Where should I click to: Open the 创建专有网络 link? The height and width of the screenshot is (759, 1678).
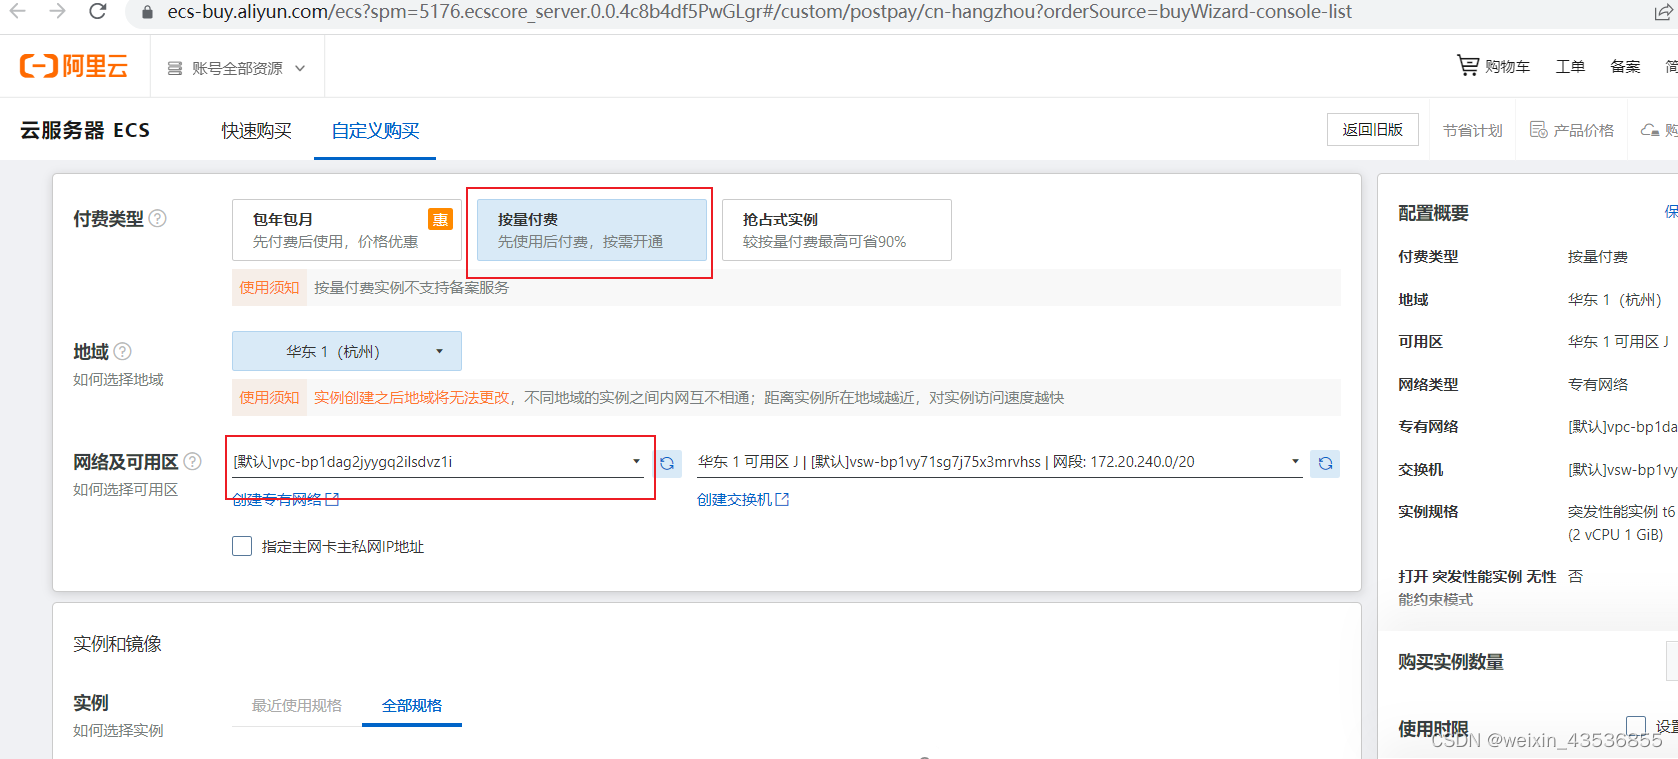[x=286, y=499]
